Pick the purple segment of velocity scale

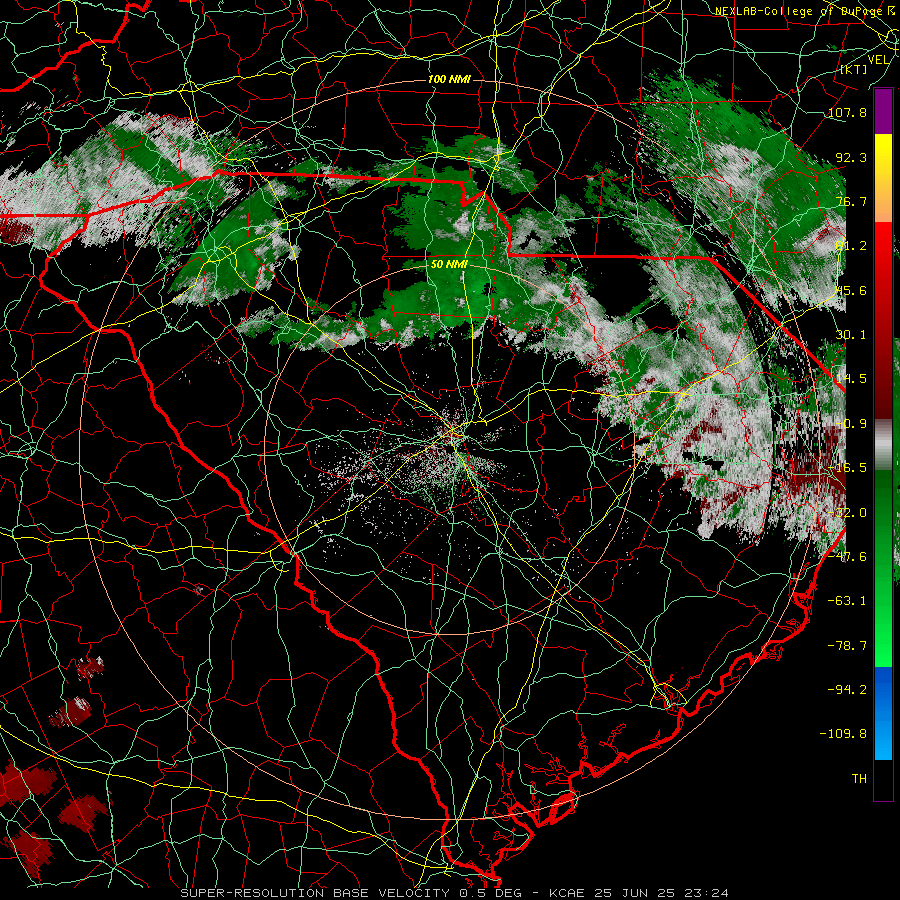pyautogui.click(x=883, y=111)
